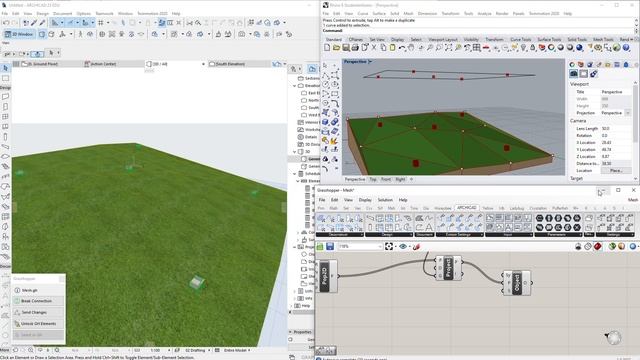Viewport: 640px width, 360px height.
Task: Click the Place... button in Rhino properties
Action: pos(616,171)
